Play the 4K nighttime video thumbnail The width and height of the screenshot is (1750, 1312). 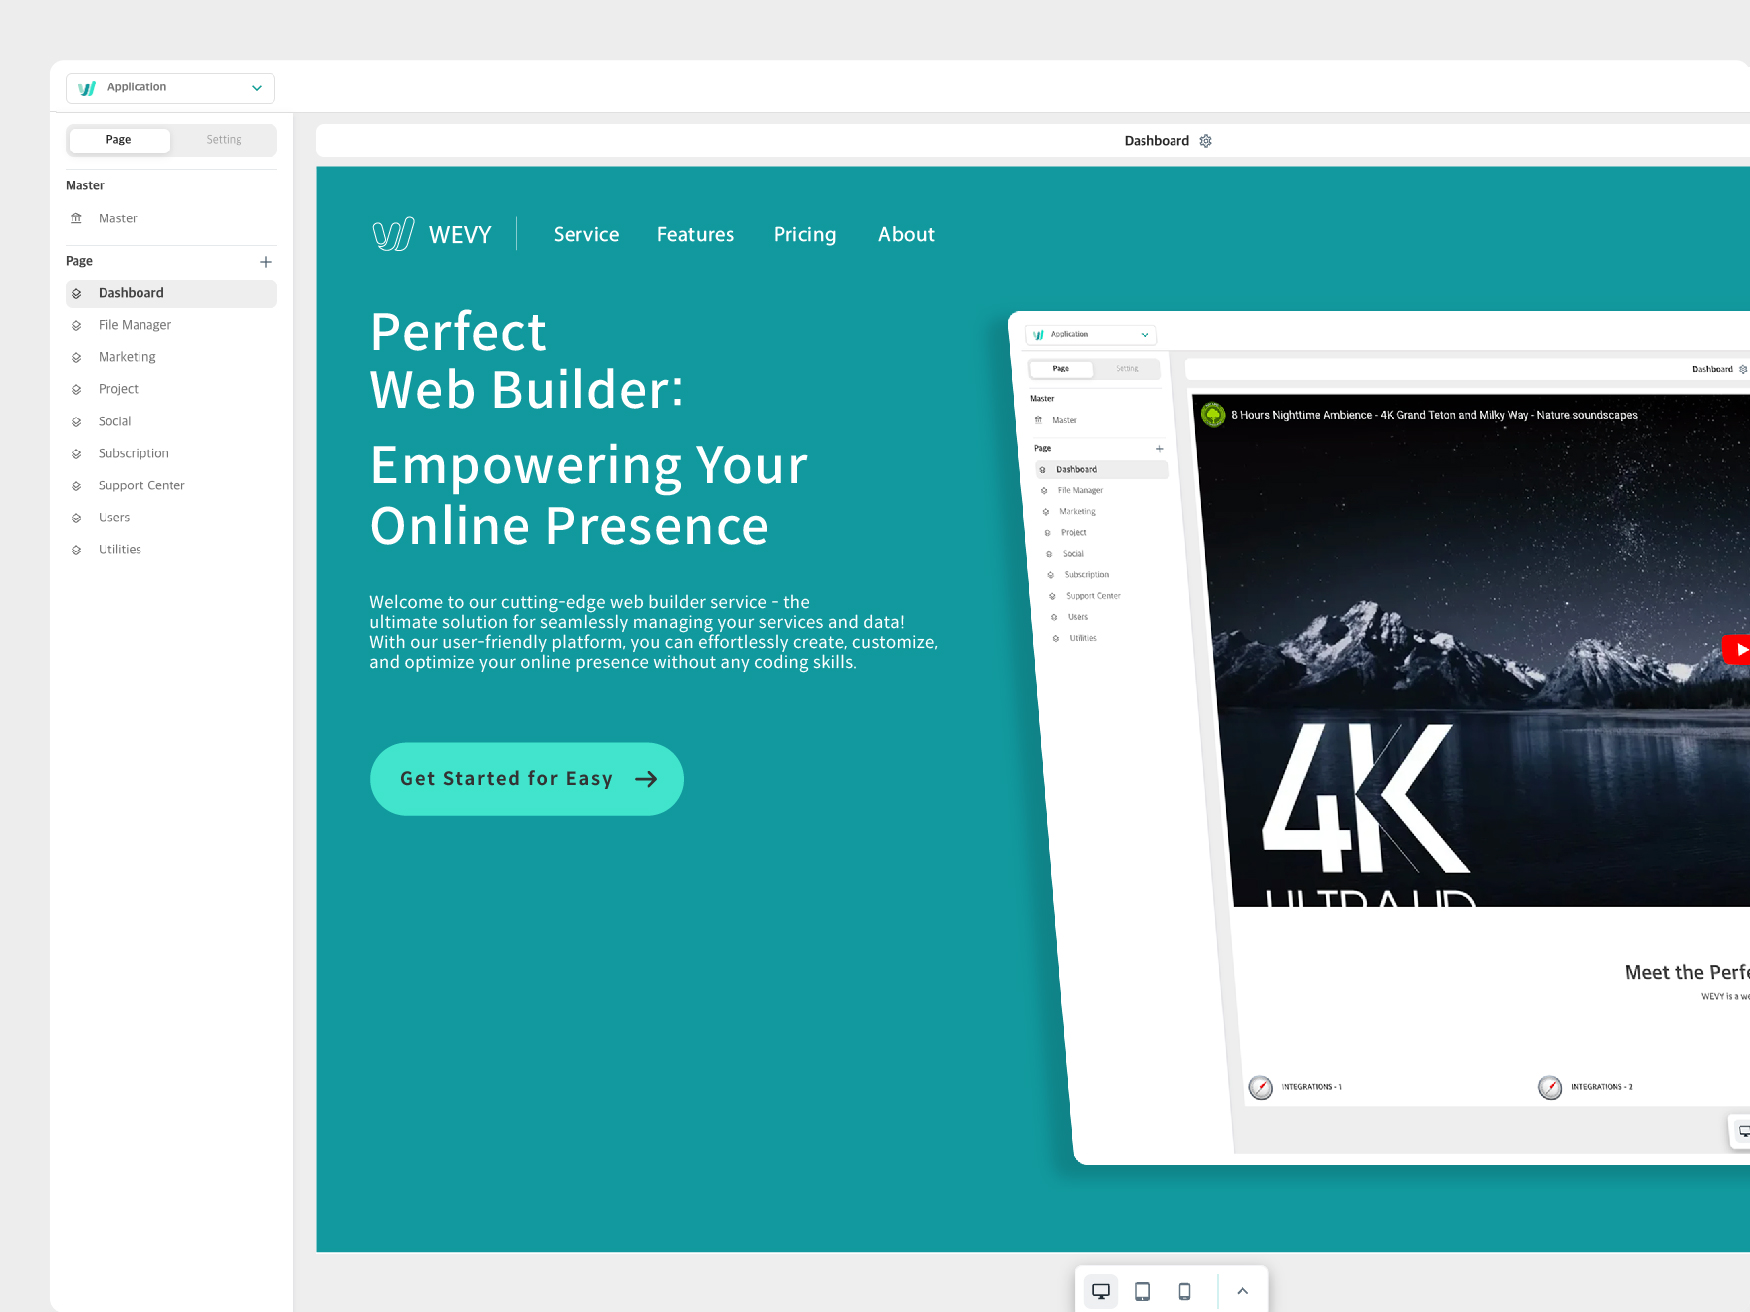pos(1736,649)
